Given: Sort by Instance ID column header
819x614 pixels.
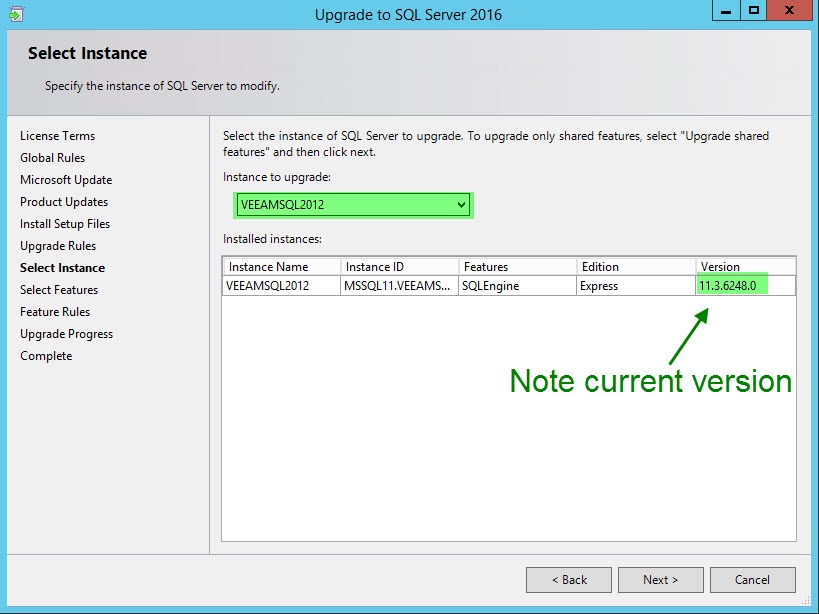Looking at the screenshot, I should [400, 267].
